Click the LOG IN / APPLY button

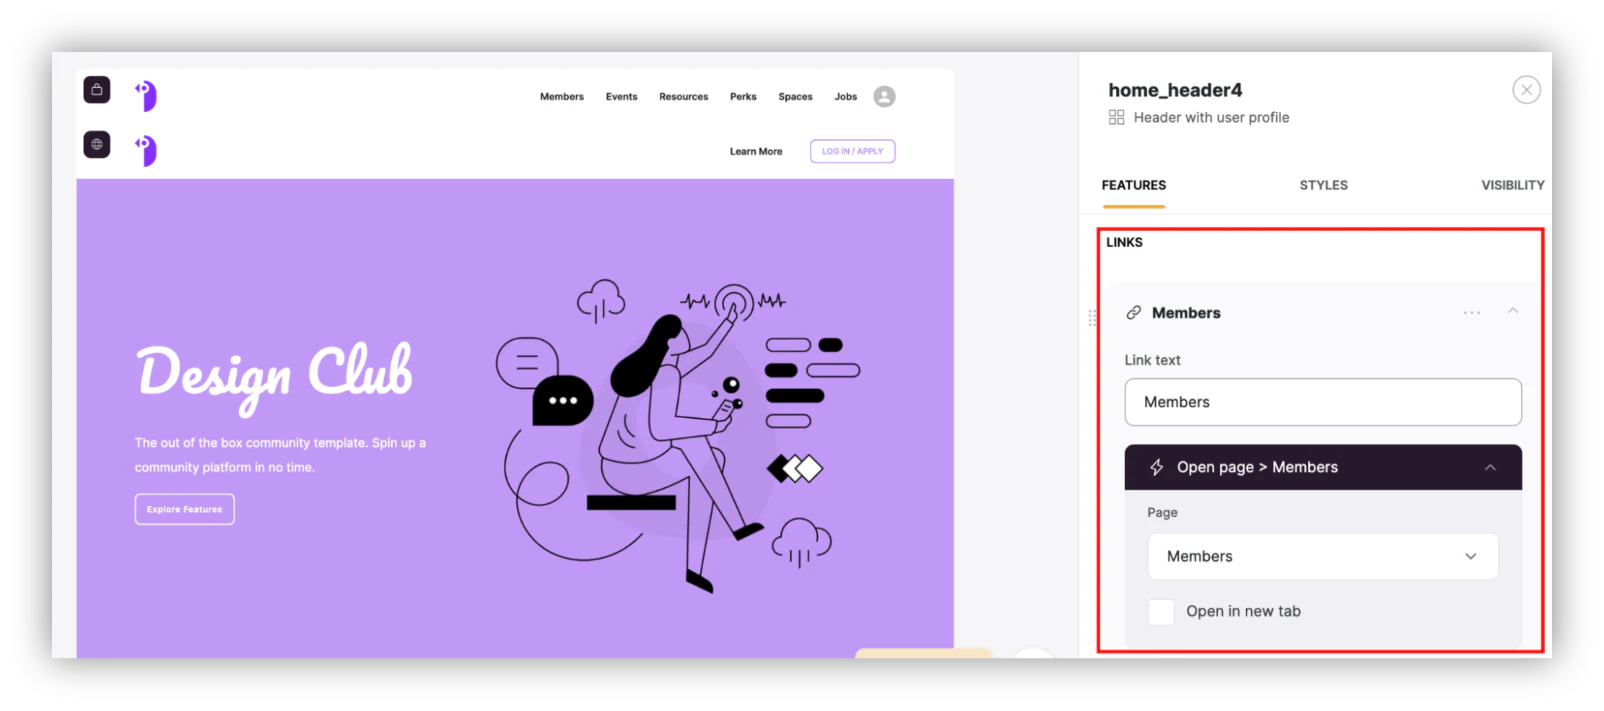point(853,151)
